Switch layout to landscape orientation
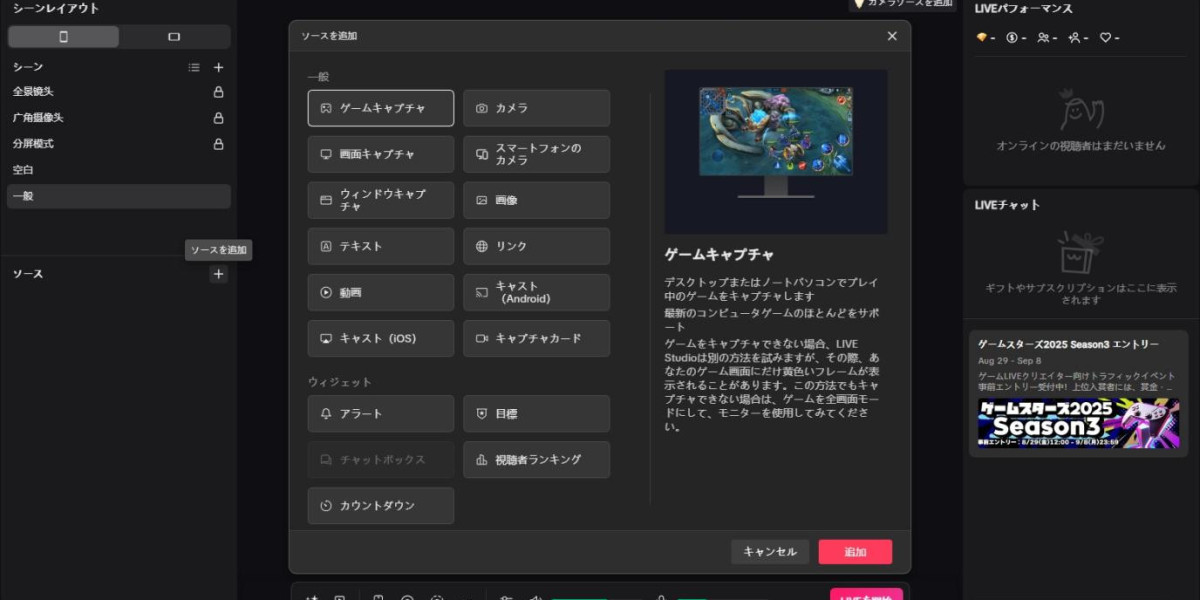This screenshot has height=600, width=1200. (174, 35)
